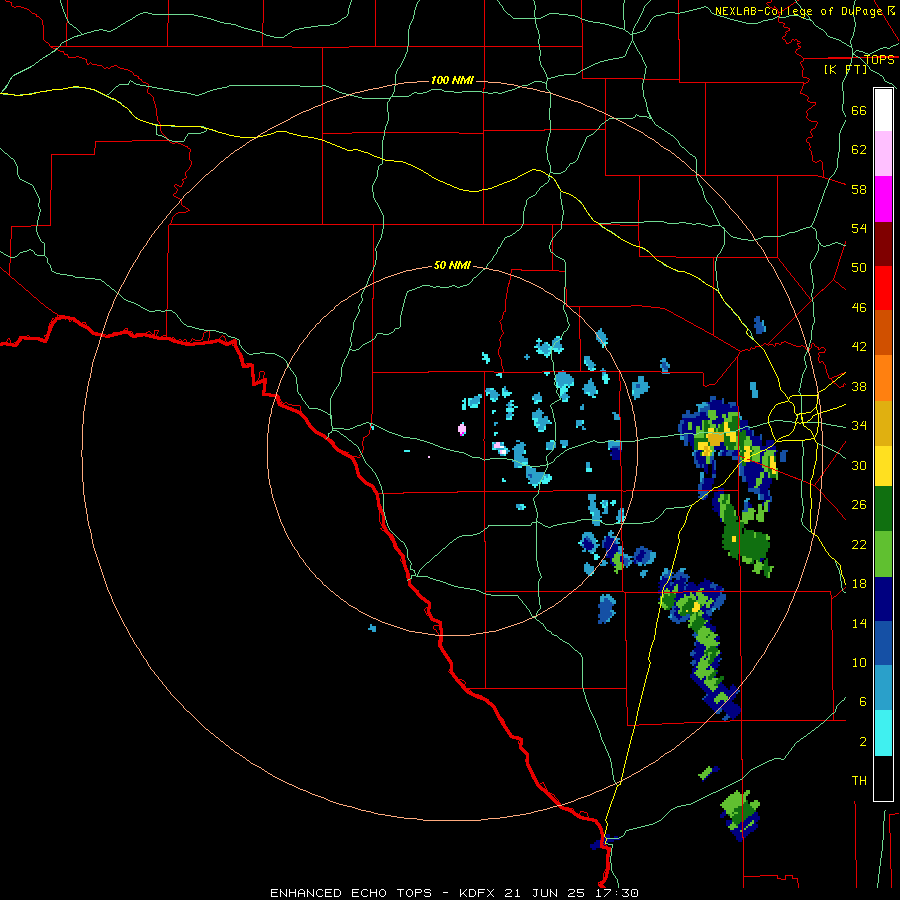This screenshot has height=900, width=900.
Task: Click the ENHANCED ECHO TOPS KDFX caption
Action: (454, 893)
